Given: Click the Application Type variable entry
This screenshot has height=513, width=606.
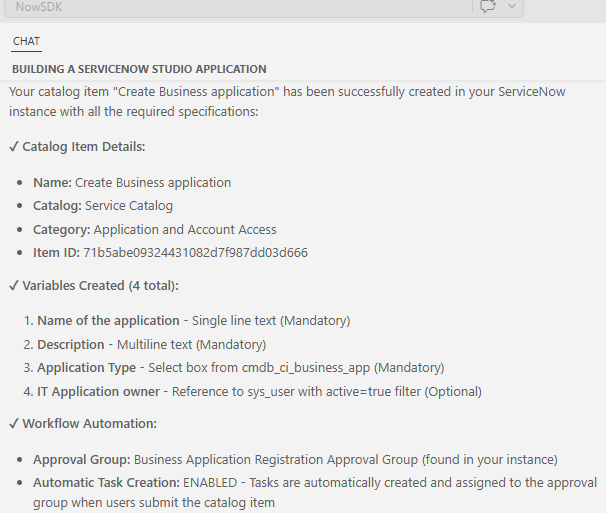Looking at the screenshot, I should 240,368.
